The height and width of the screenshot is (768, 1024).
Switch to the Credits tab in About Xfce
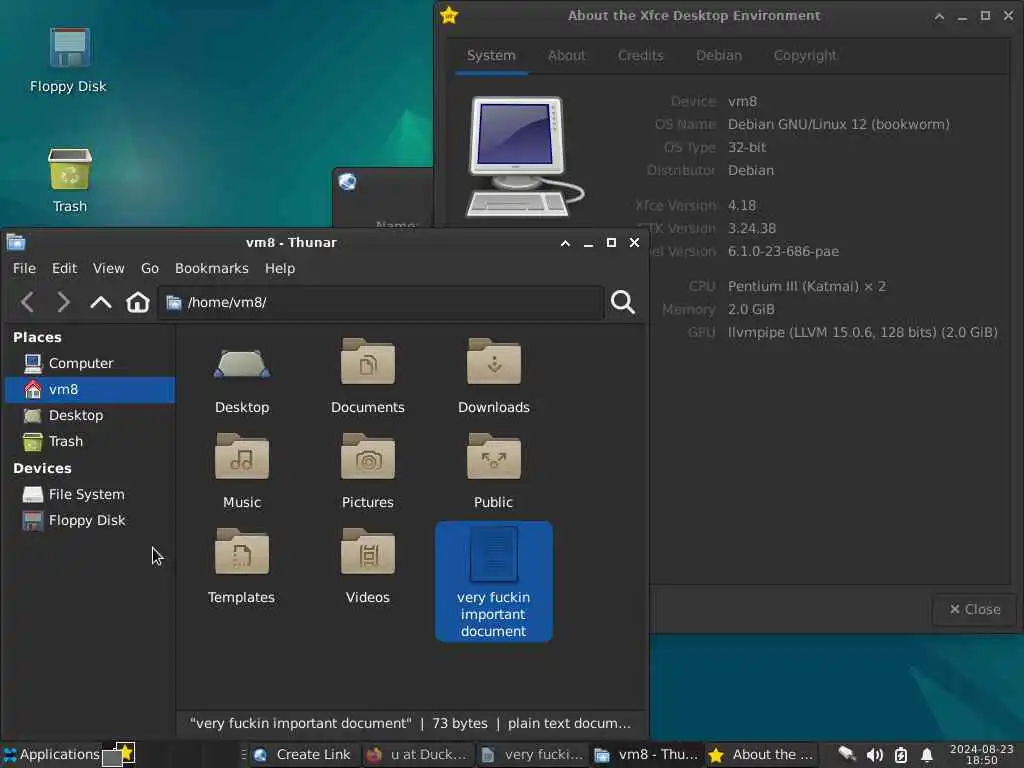point(640,56)
